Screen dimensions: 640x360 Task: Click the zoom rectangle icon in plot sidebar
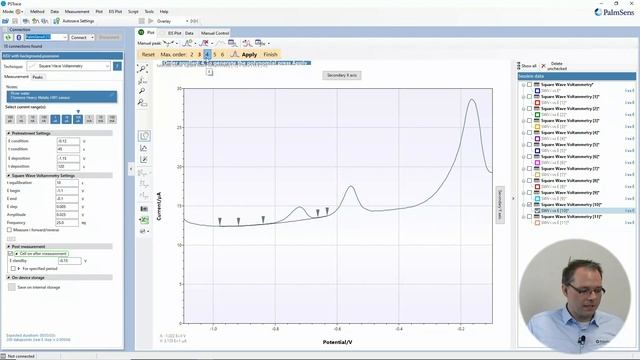click(142, 103)
